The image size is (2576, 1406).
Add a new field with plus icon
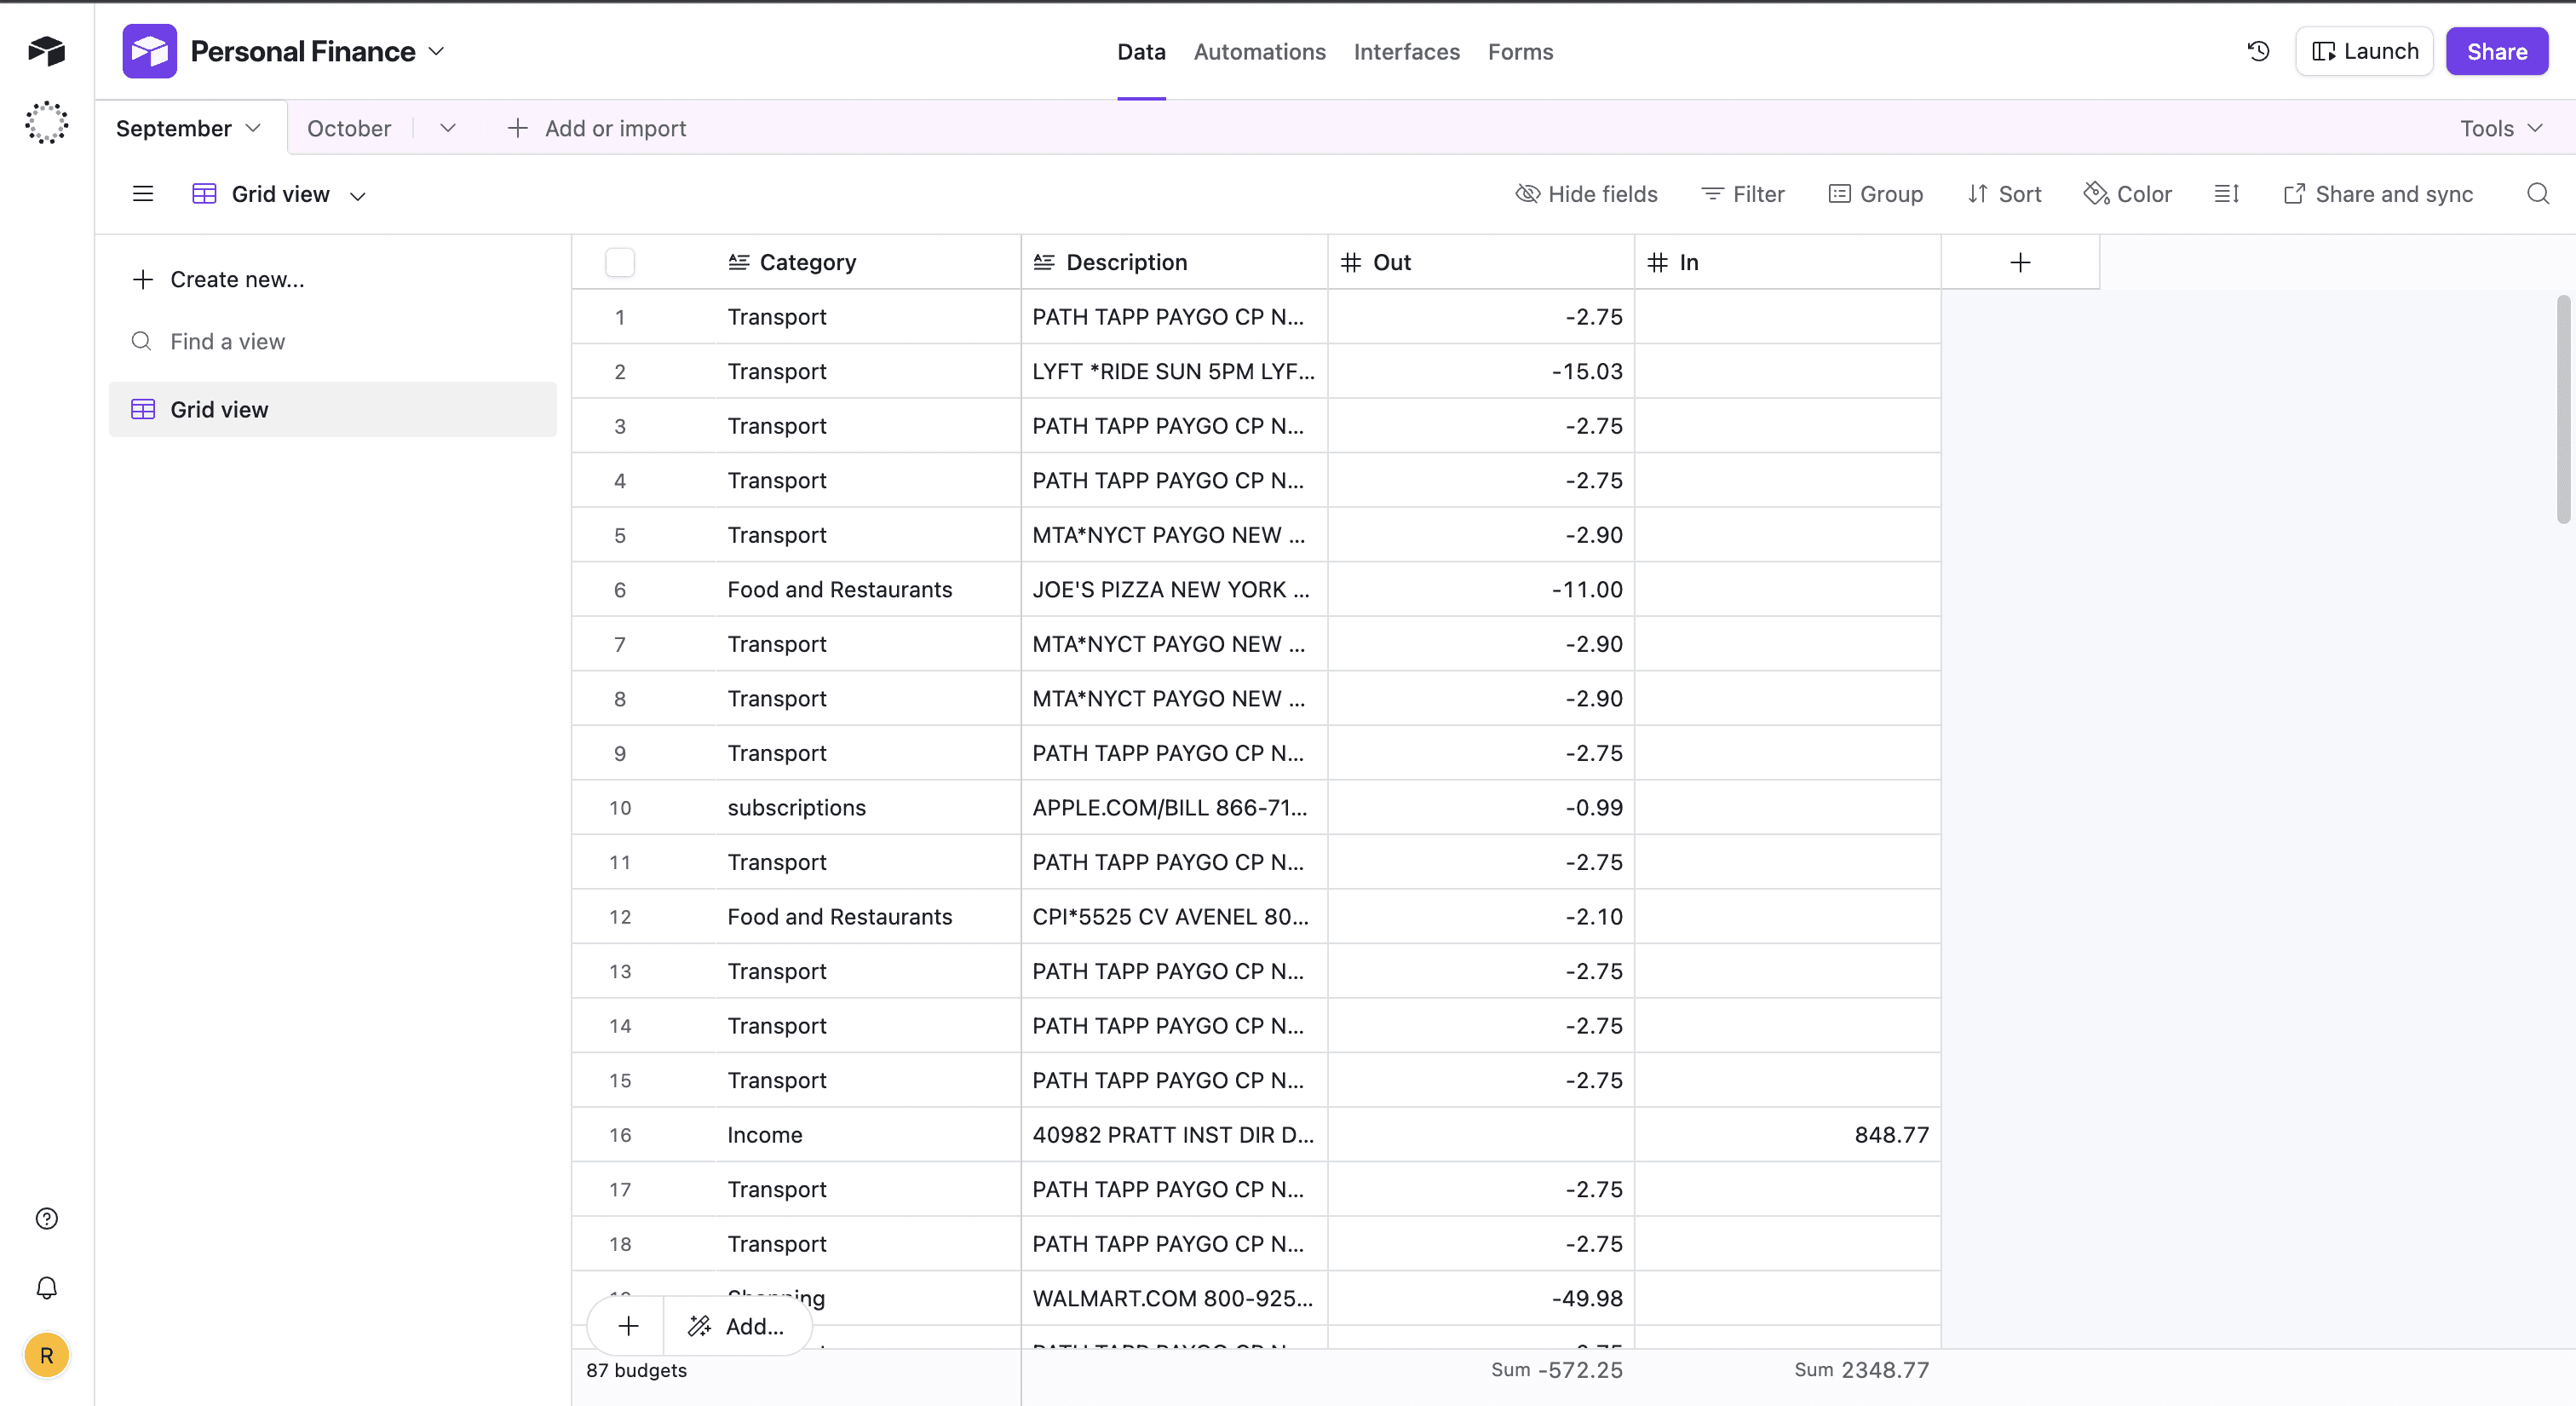pyautogui.click(x=2019, y=262)
